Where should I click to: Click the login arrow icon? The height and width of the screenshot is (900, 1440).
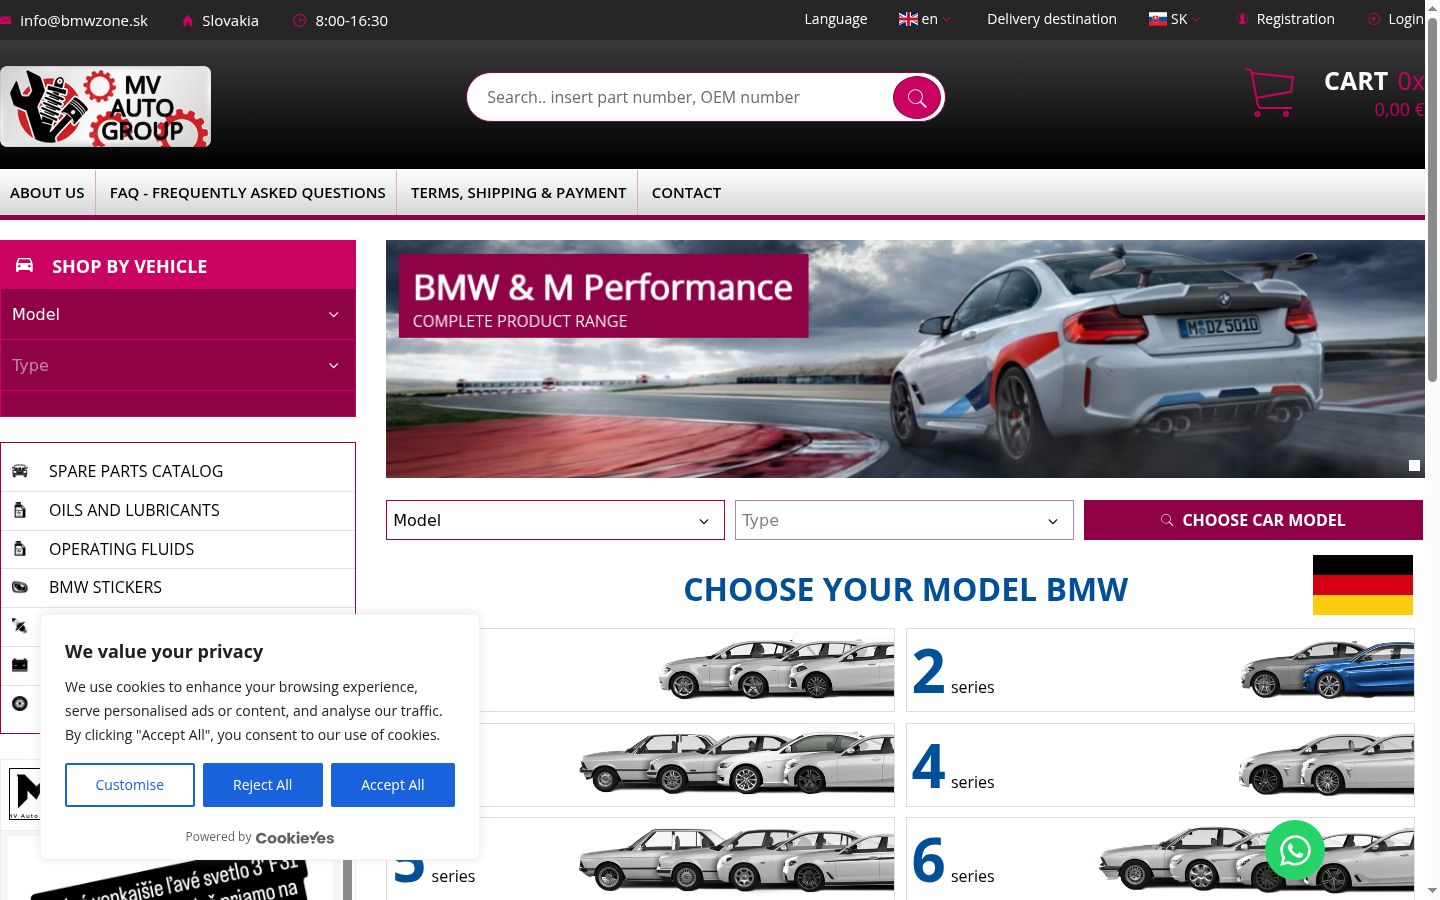1374,19
